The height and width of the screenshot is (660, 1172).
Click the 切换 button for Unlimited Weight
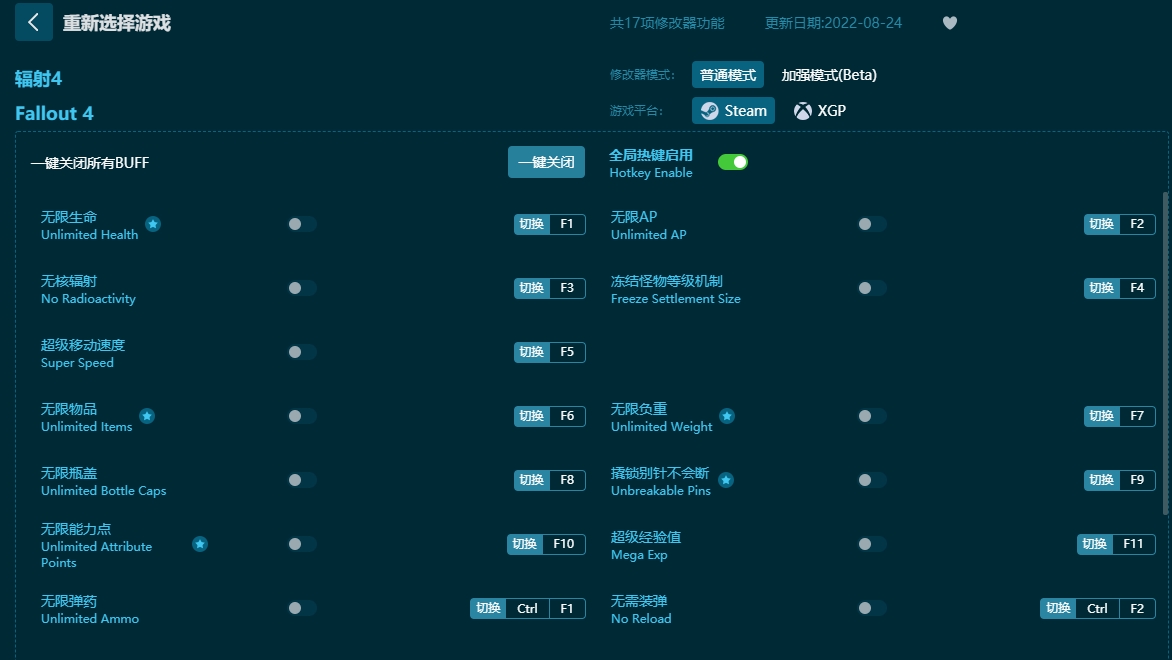(x=1102, y=416)
